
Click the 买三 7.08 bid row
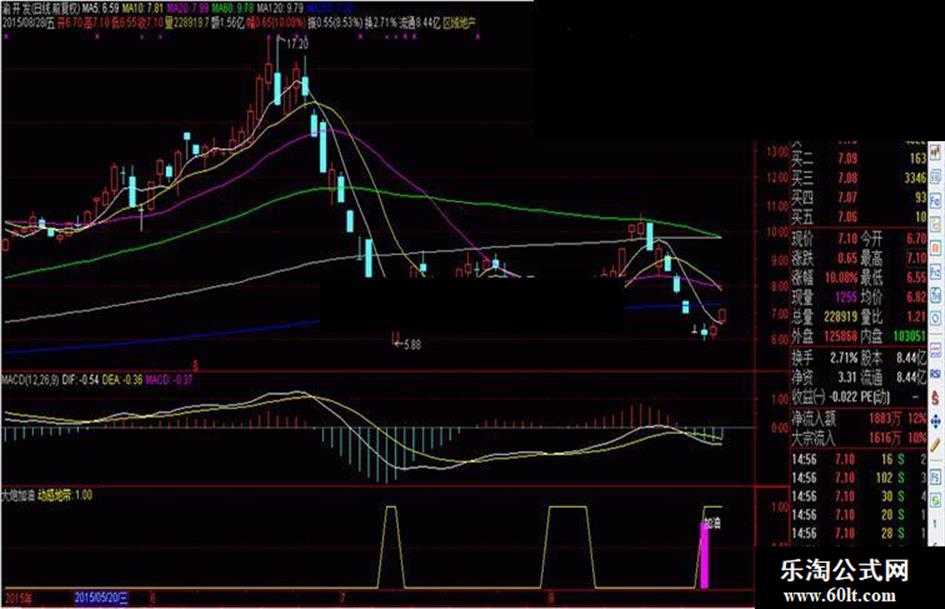tap(858, 178)
